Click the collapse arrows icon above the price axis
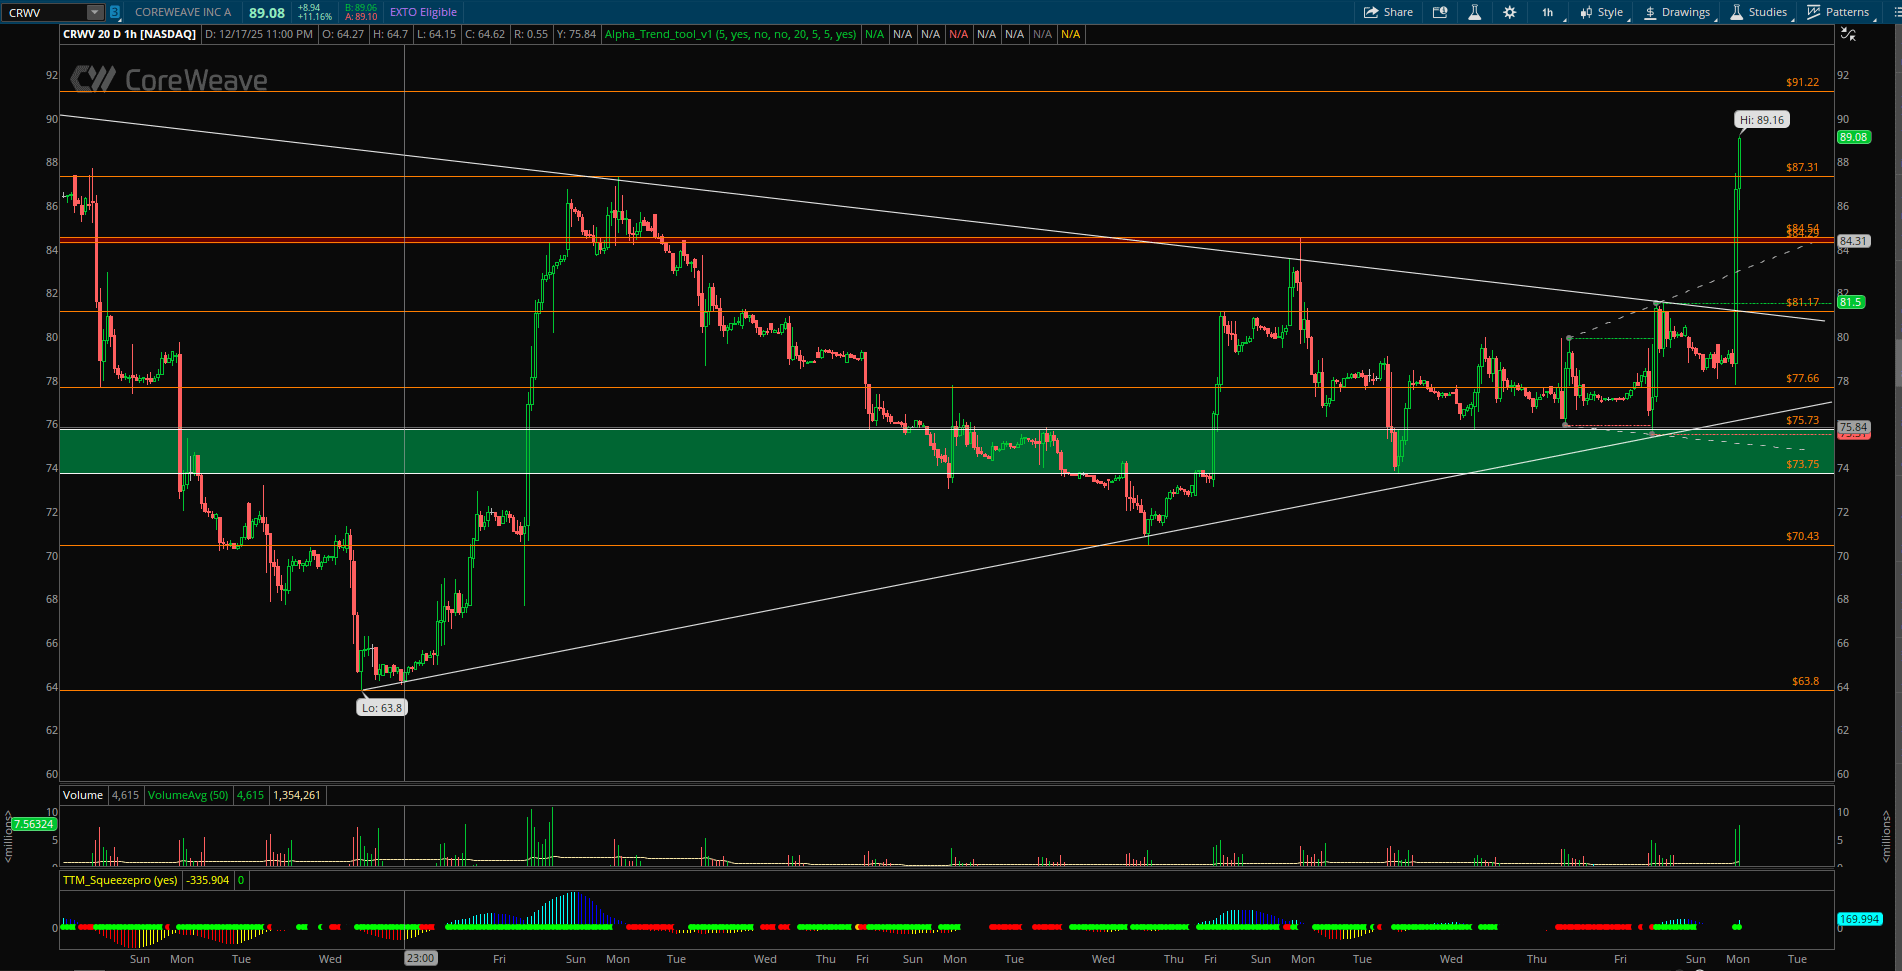The height and width of the screenshot is (971, 1902). click(1848, 34)
